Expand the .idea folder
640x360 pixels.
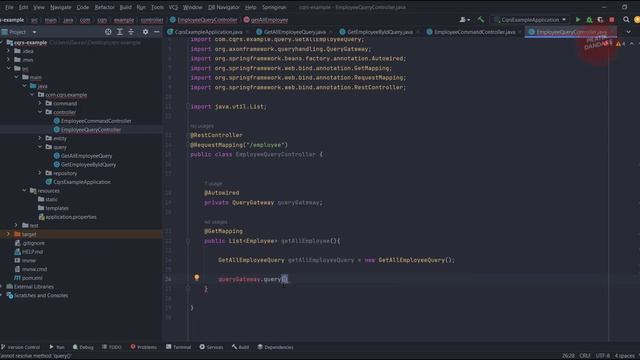pyautogui.click(x=8, y=51)
